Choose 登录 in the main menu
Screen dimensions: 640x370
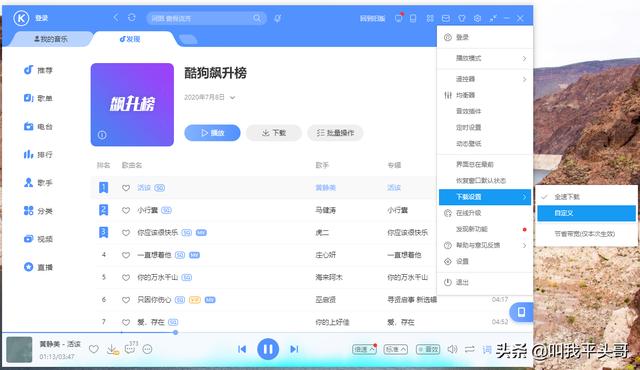click(x=485, y=37)
